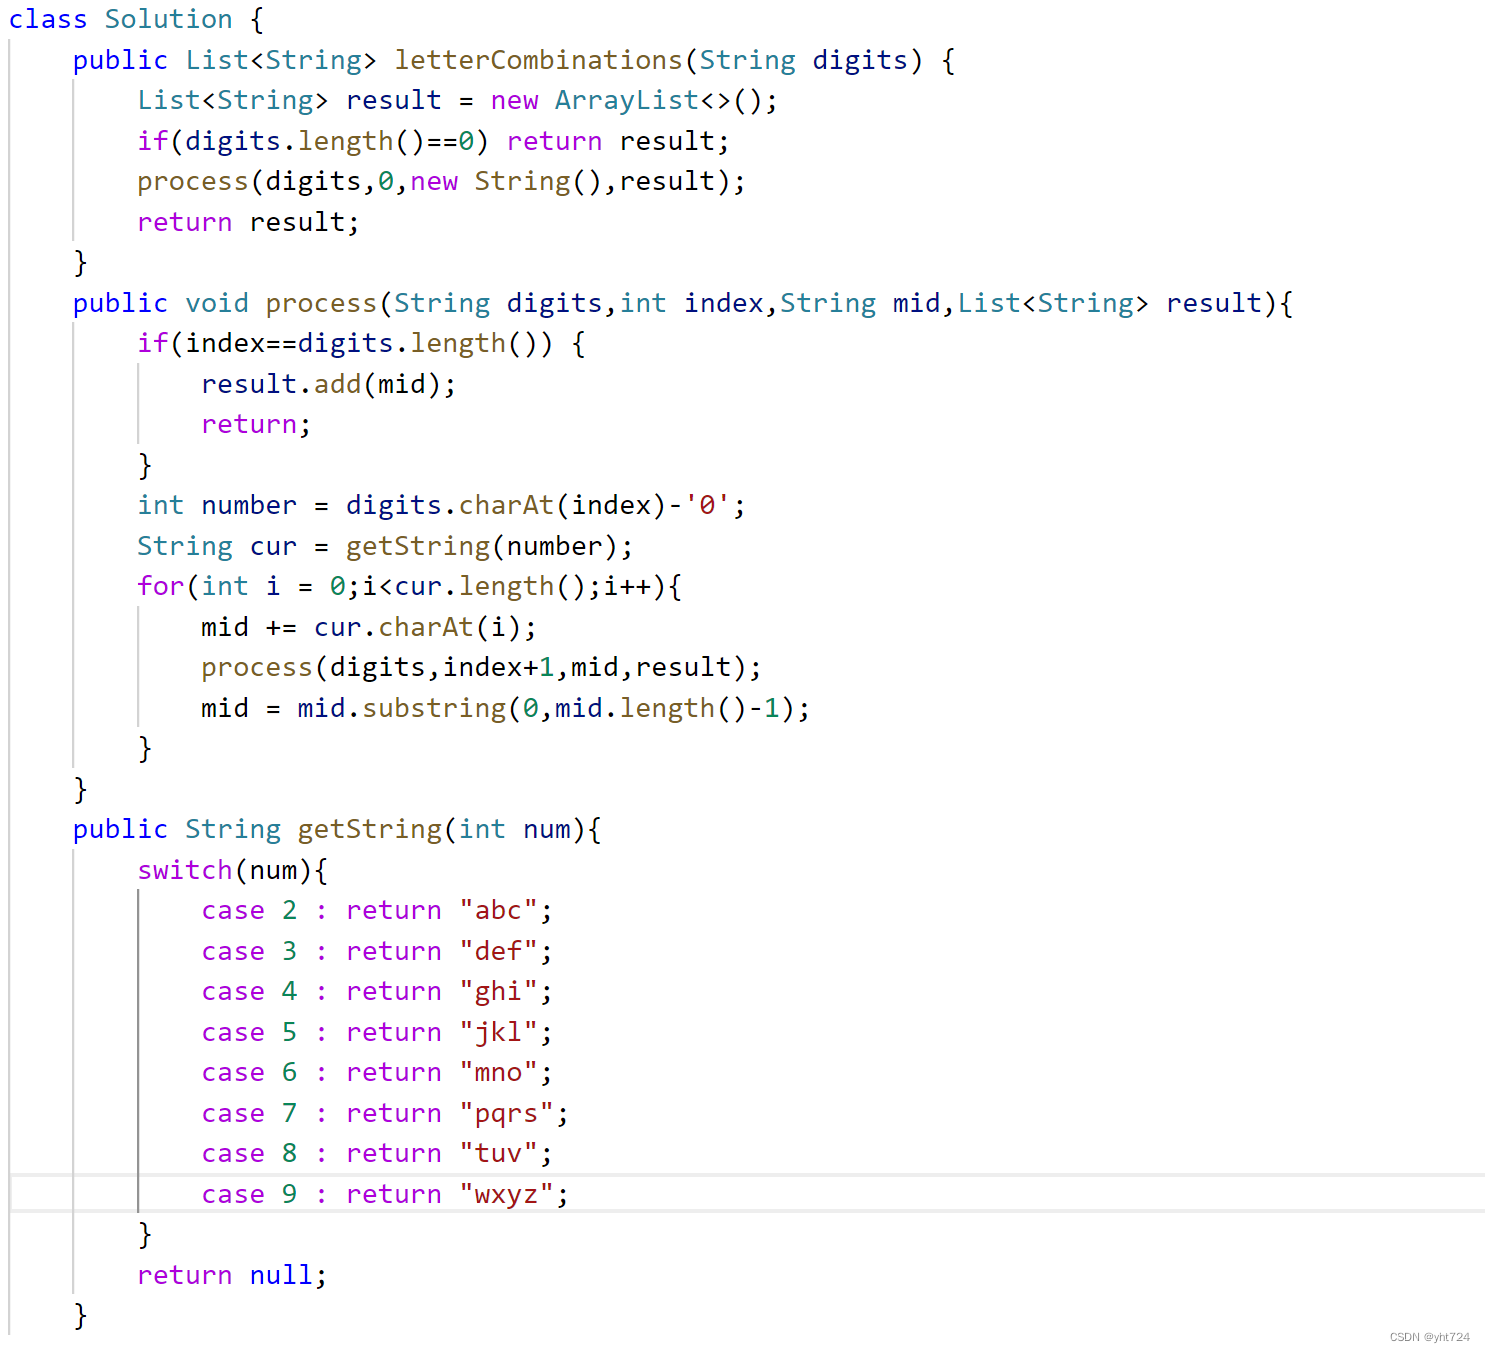Click the highlighted case 9 "wxyz" line

(385, 1194)
